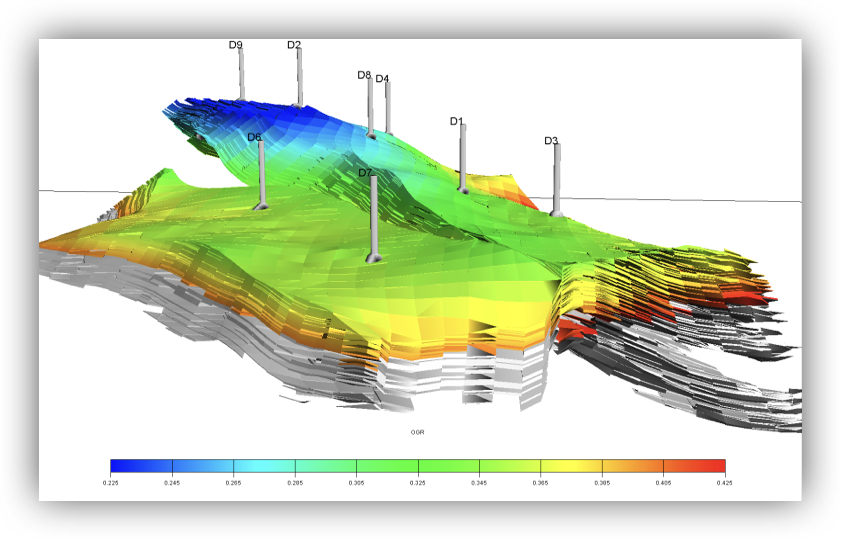Select the D3 well post

click(x=557, y=180)
